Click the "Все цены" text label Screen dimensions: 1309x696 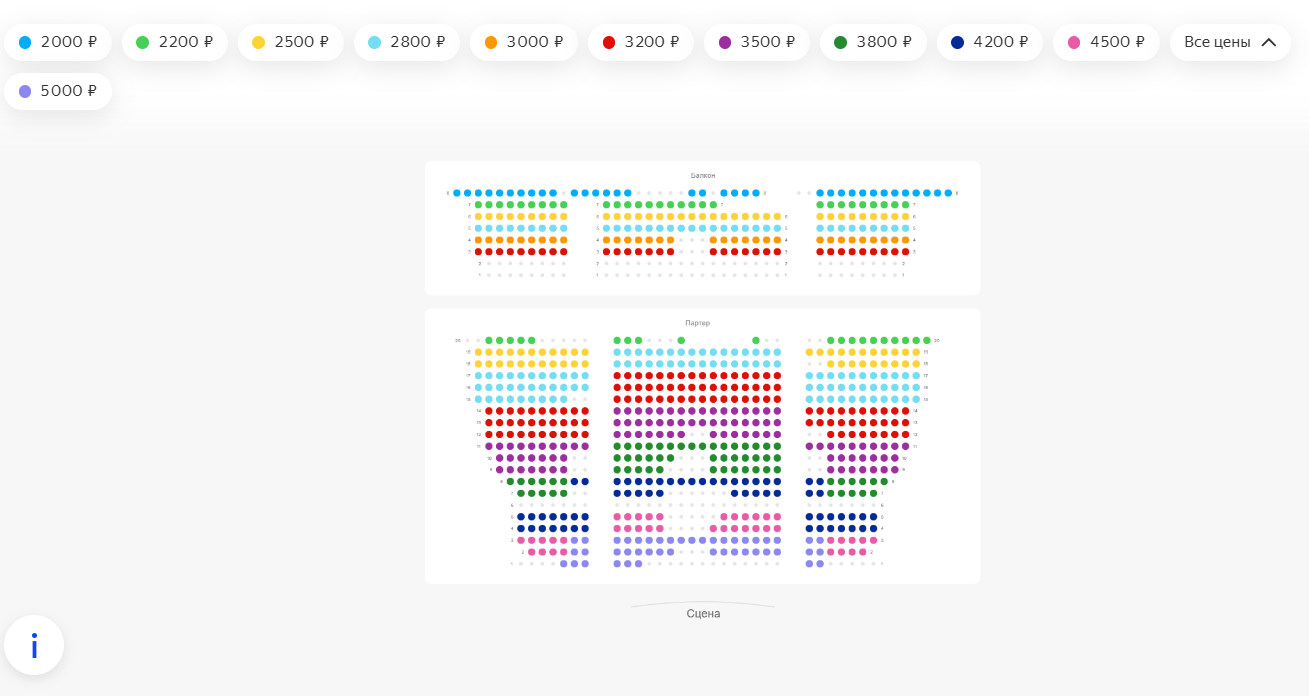(1217, 42)
